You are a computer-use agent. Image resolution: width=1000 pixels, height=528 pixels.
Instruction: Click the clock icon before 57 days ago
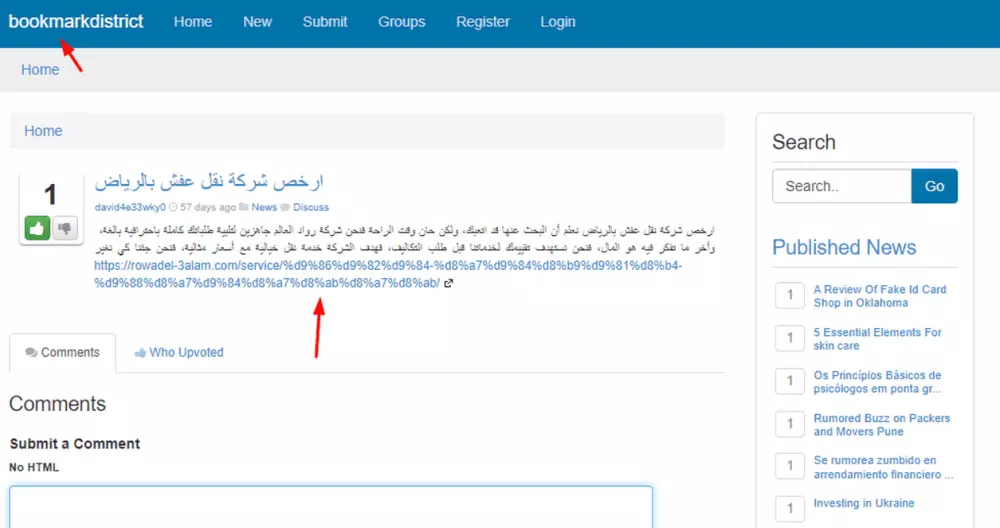coord(173,207)
